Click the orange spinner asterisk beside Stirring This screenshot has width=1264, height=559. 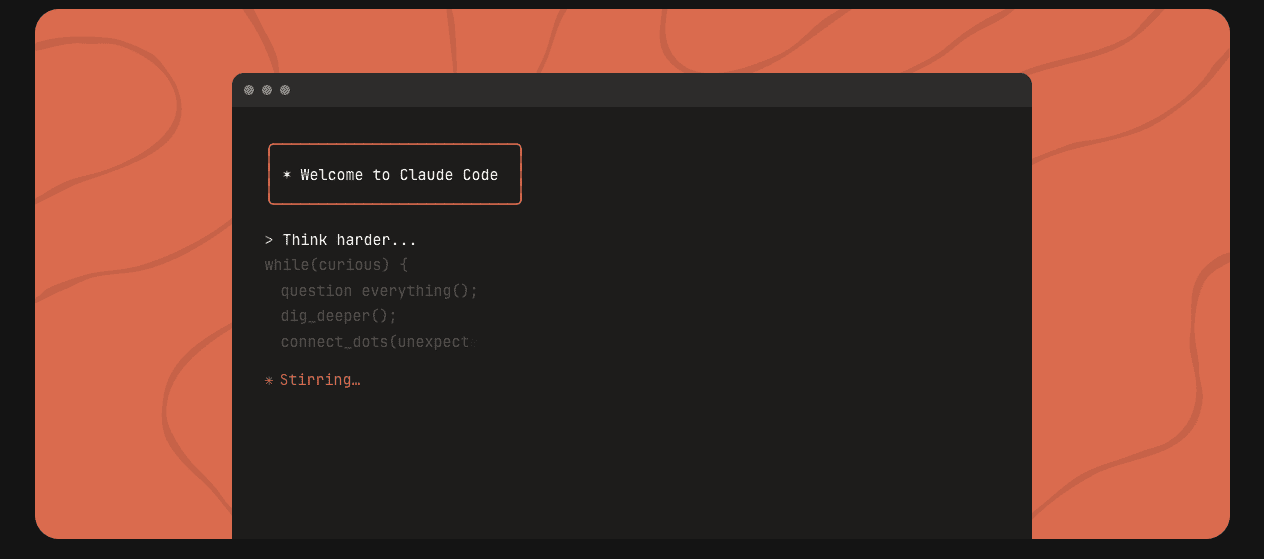[269, 380]
